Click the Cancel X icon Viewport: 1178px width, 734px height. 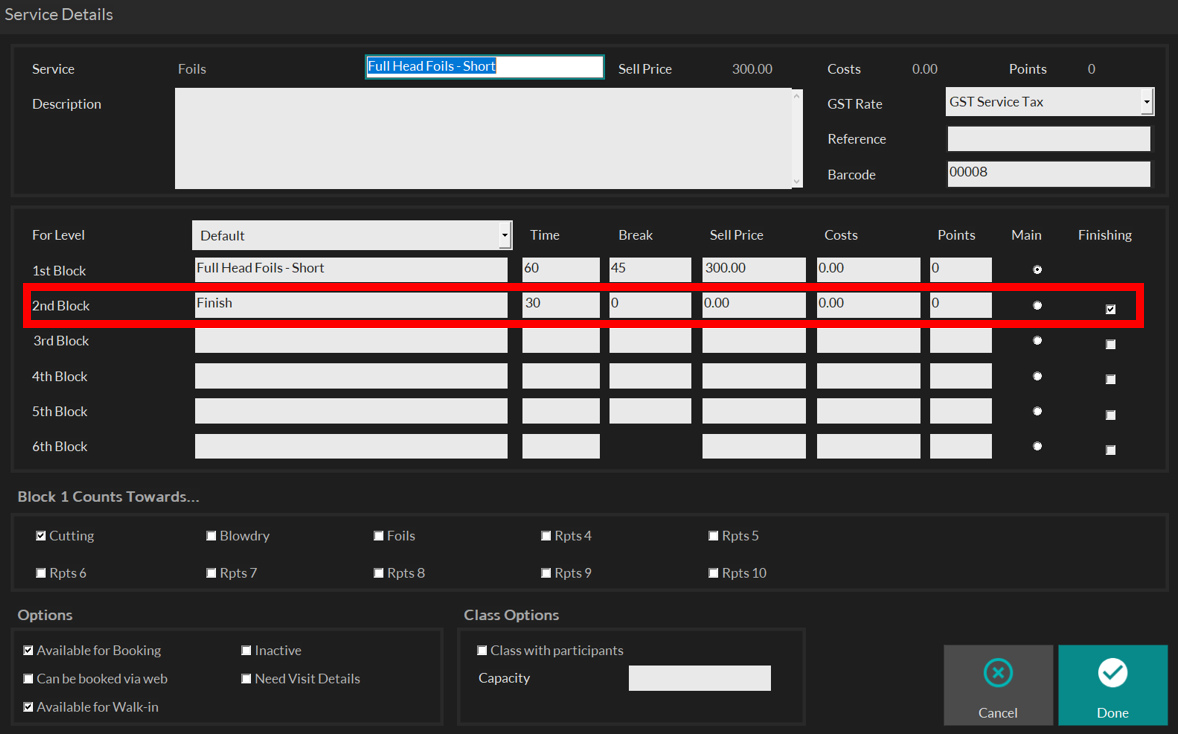point(998,672)
